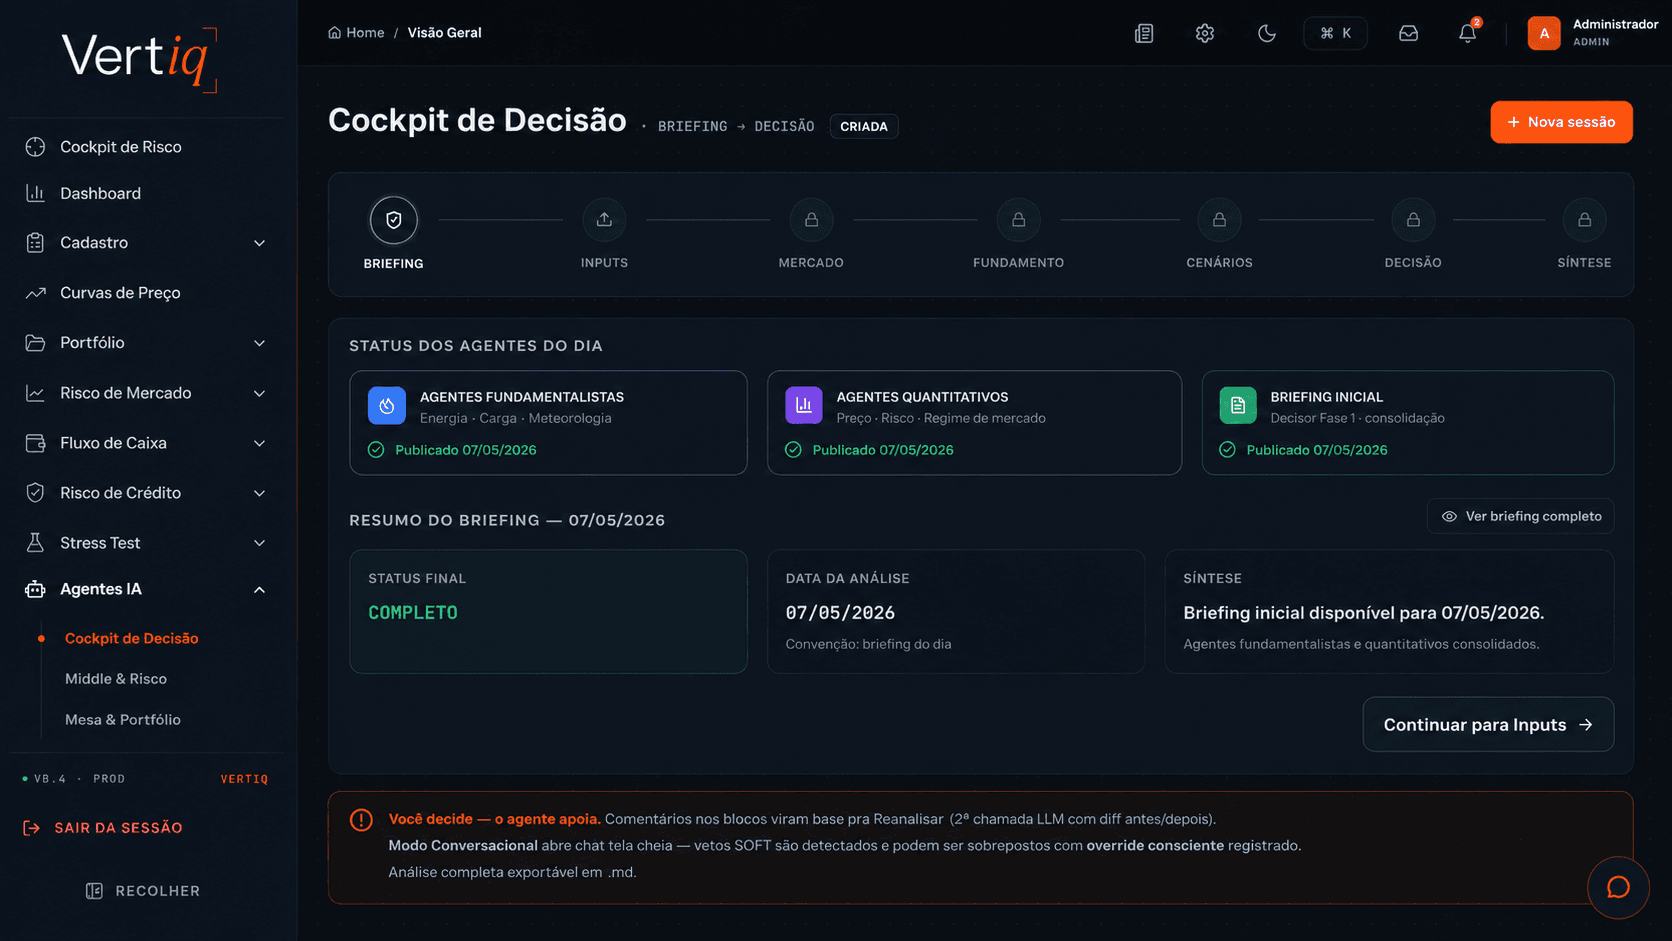
Task: Expand the Stress Test chevron
Action: 259,543
